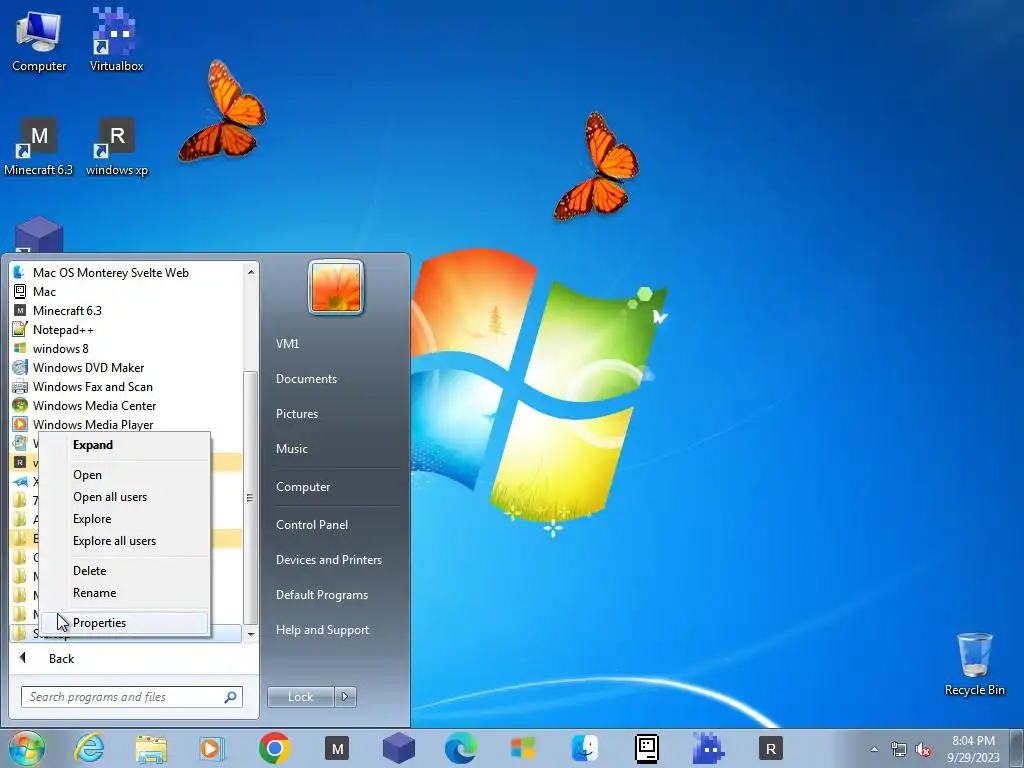Choose Explore in the context menu

click(125, 519)
